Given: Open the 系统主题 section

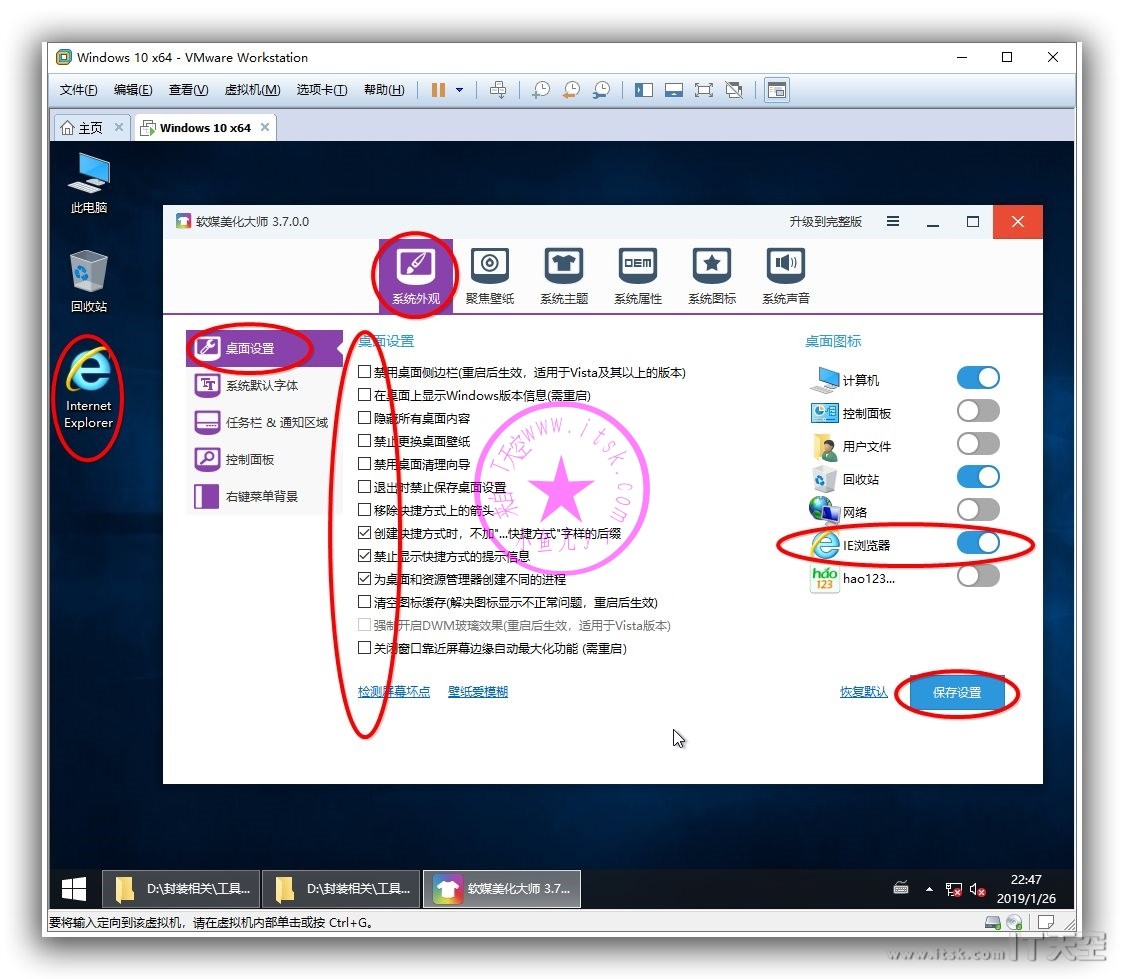Looking at the screenshot, I should coord(564,276).
